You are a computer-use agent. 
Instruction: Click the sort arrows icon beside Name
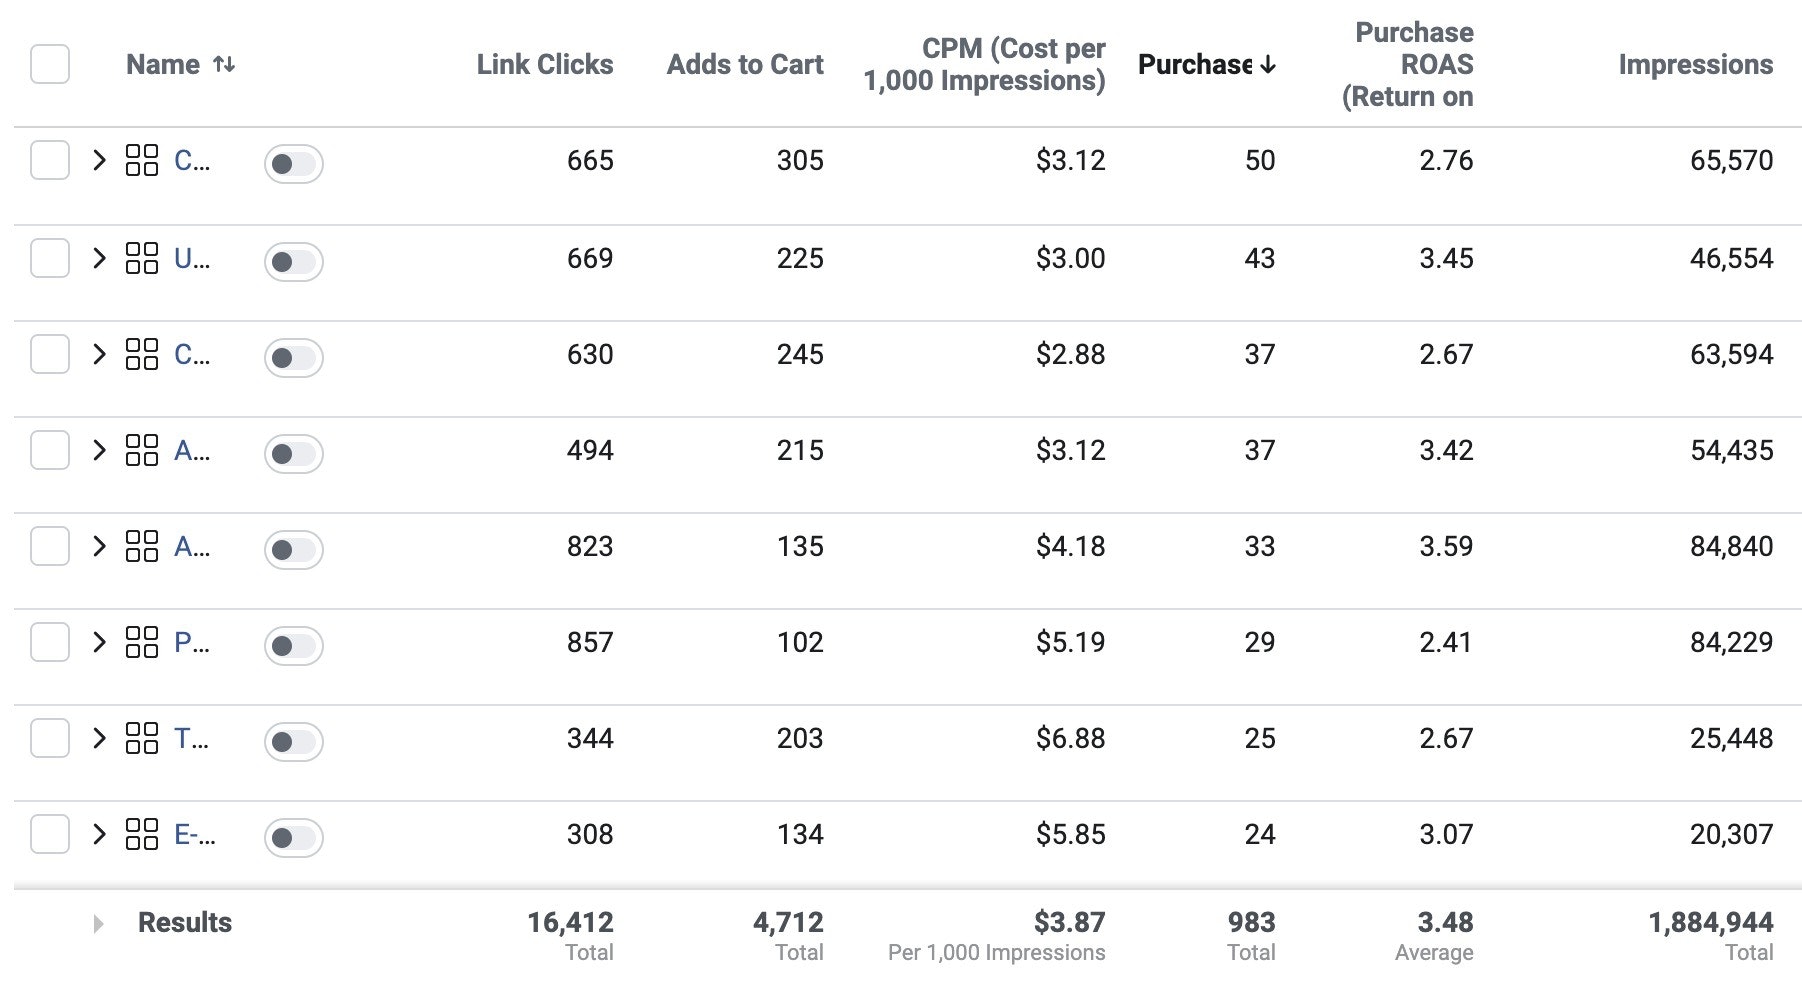click(x=224, y=65)
